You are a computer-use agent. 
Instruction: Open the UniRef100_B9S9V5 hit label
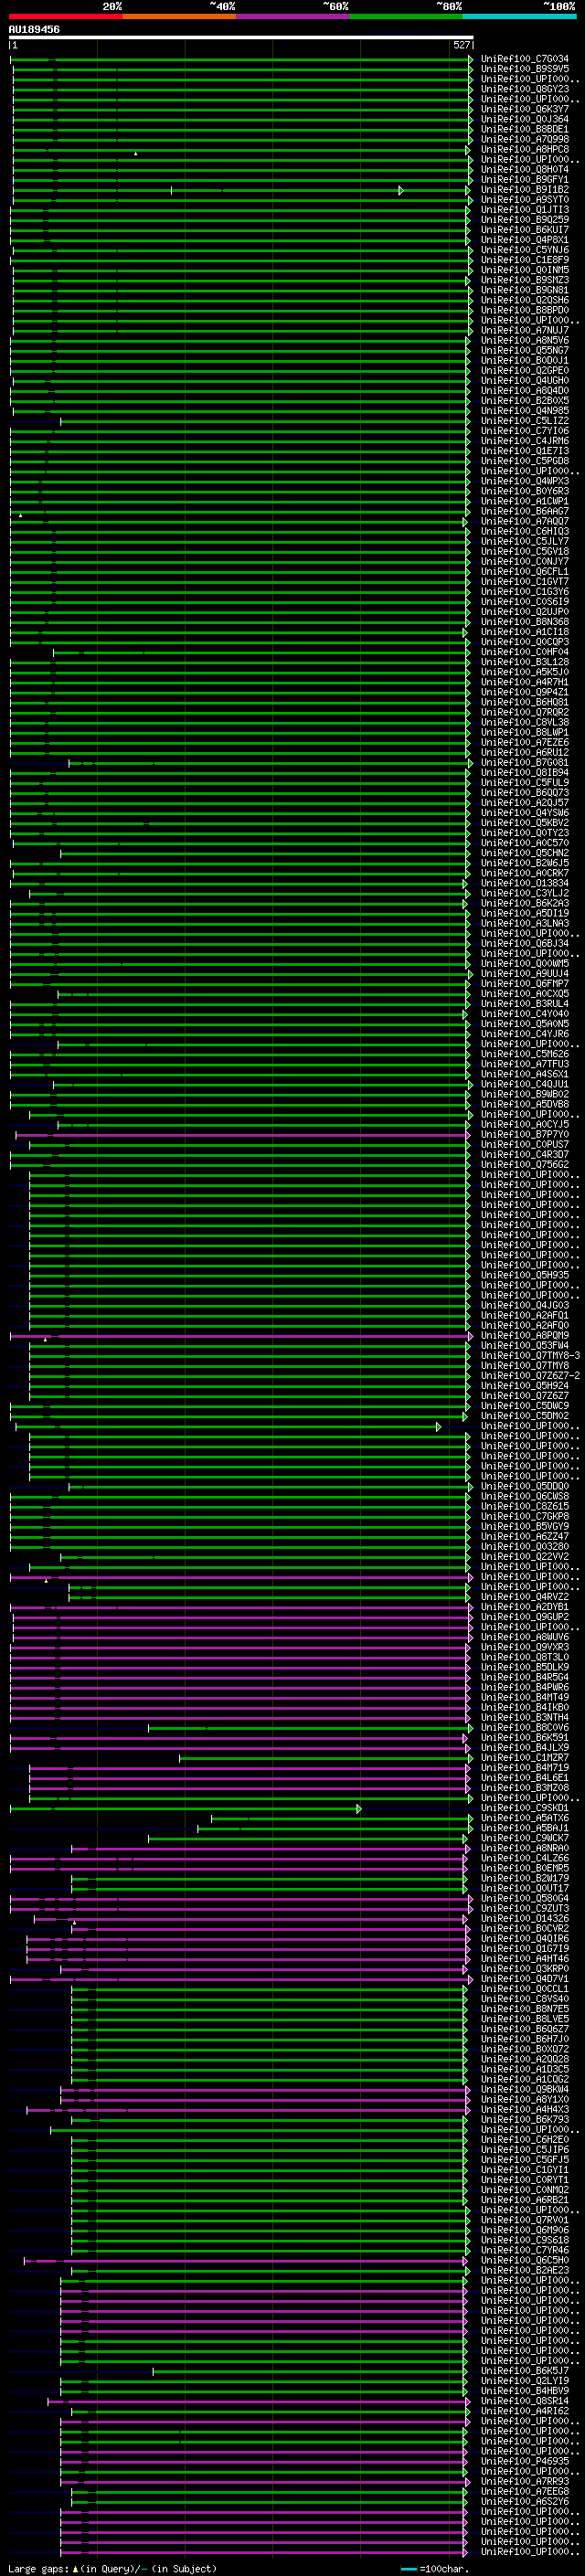(525, 69)
